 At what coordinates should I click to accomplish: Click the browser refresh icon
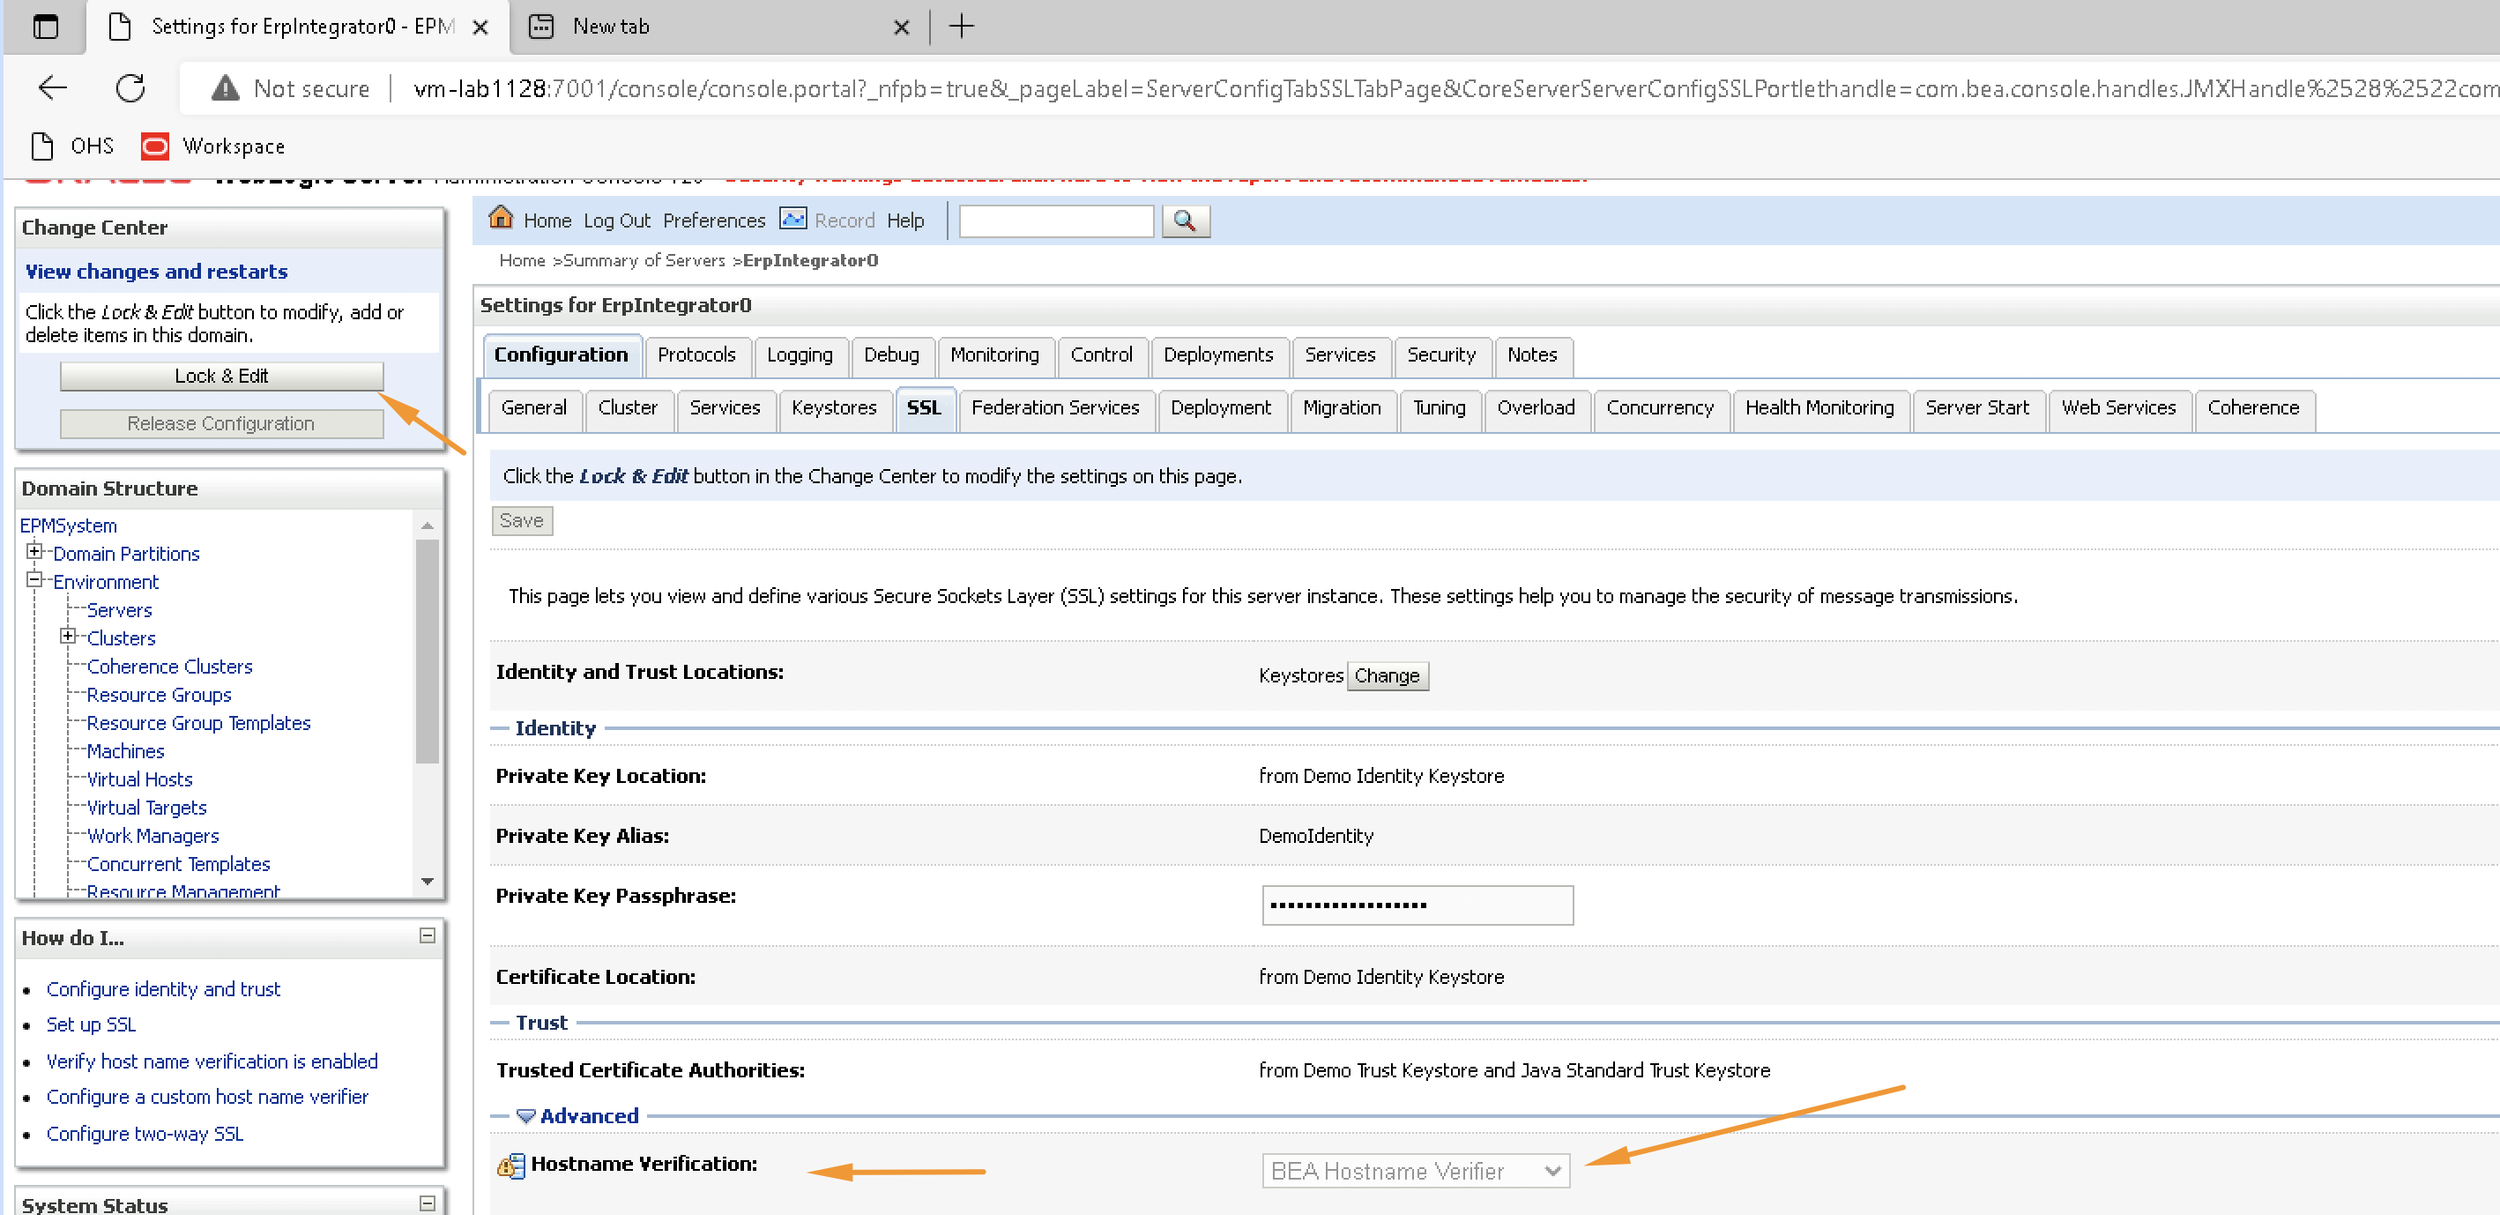click(130, 88)
